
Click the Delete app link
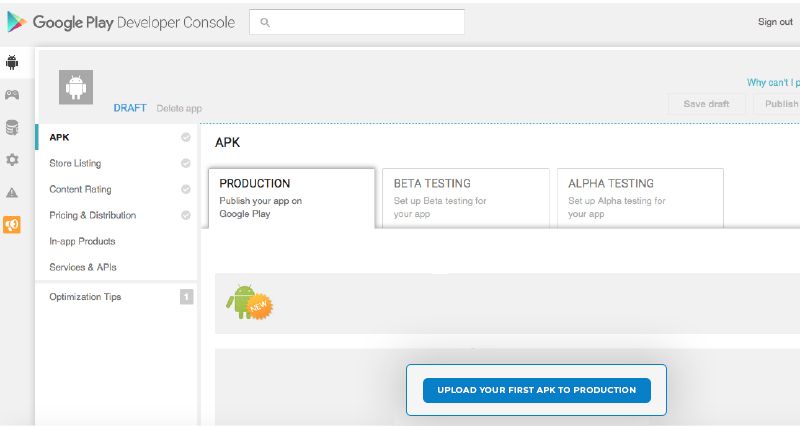coord(179,108)
